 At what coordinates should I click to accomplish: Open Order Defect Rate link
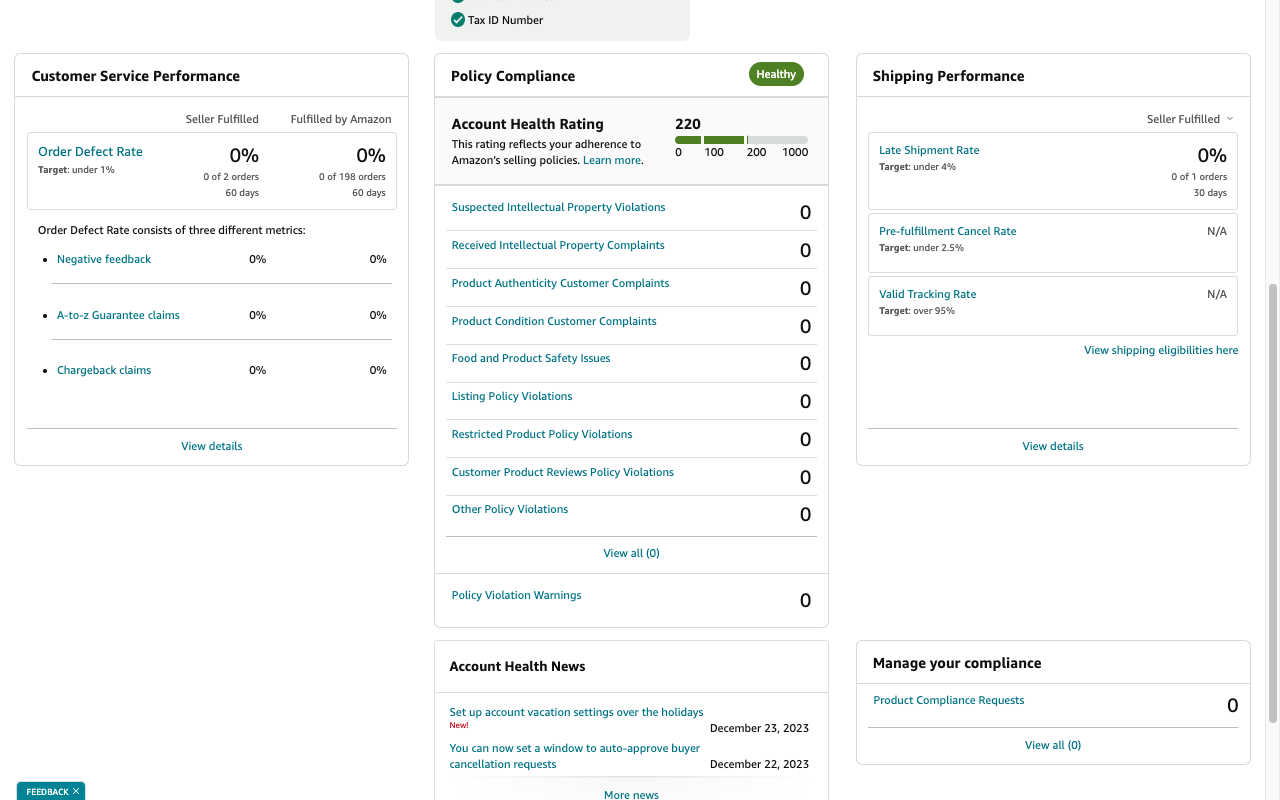90,152
